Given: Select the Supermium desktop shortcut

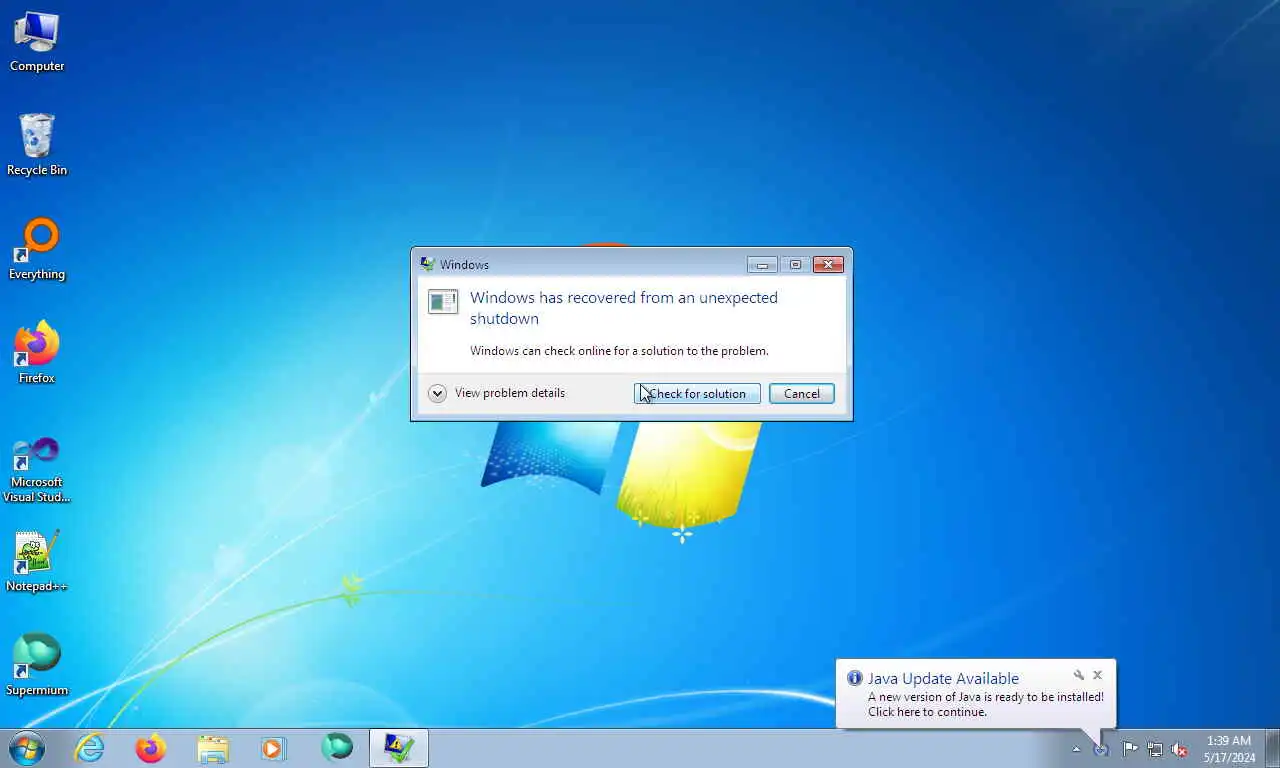Looking at the screenshot, I should click(x=37, y=665).
